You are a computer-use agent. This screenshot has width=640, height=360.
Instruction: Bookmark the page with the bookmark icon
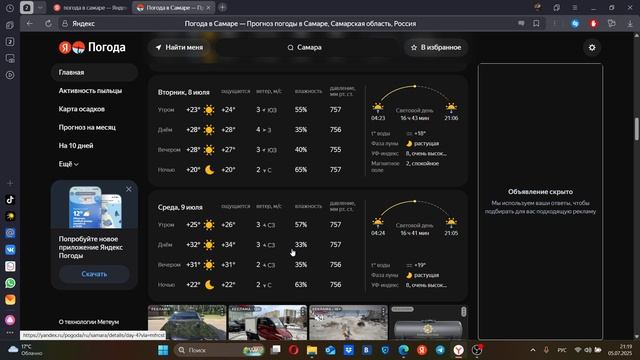click(536, 24)
